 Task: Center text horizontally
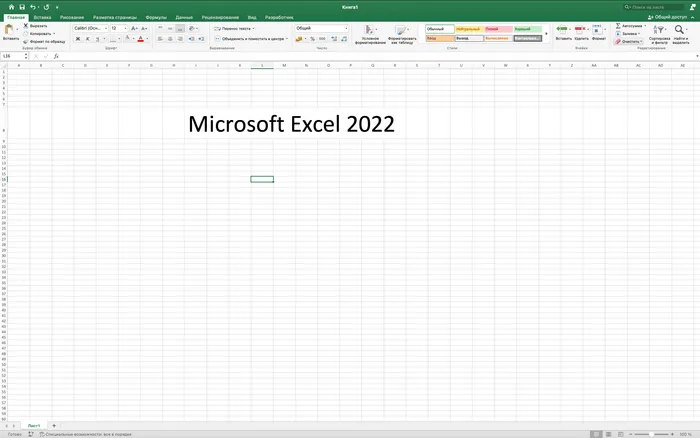(x=170, y=39)
